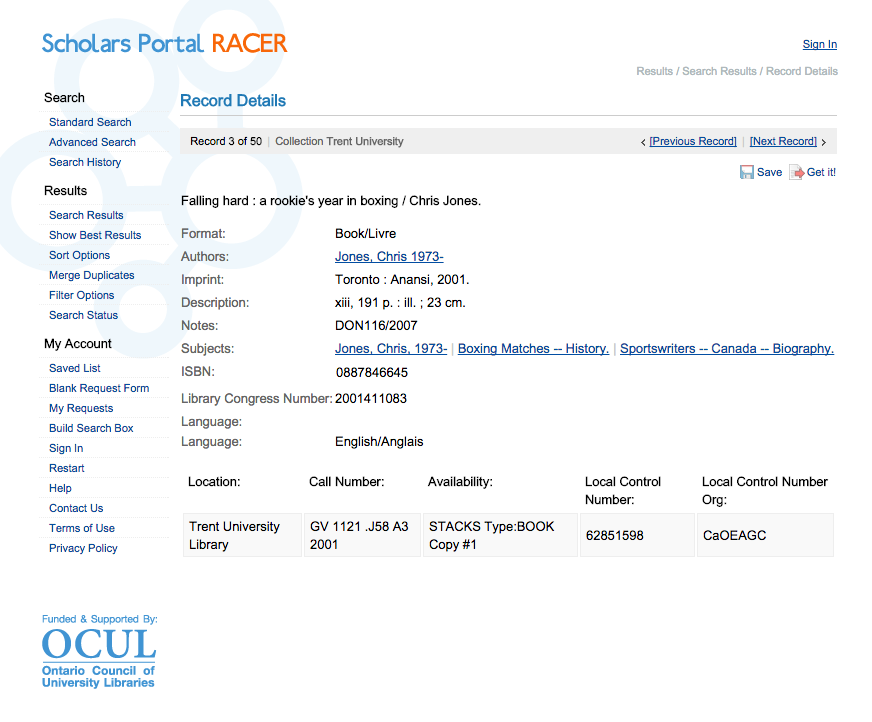Open Privacy Policy
This screenshot has height=722, width=872.
(x=83, y=548)
